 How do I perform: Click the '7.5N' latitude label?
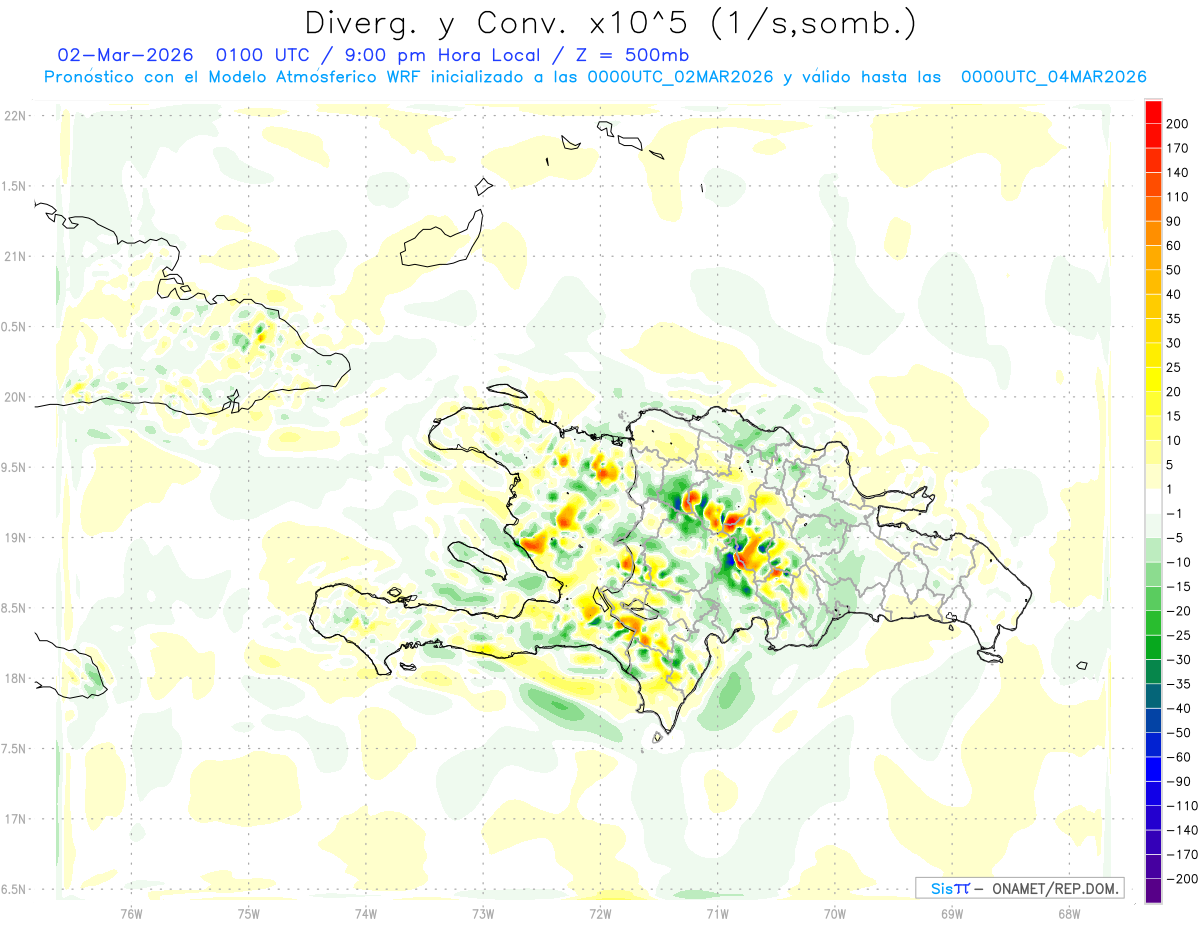point(15,749)
